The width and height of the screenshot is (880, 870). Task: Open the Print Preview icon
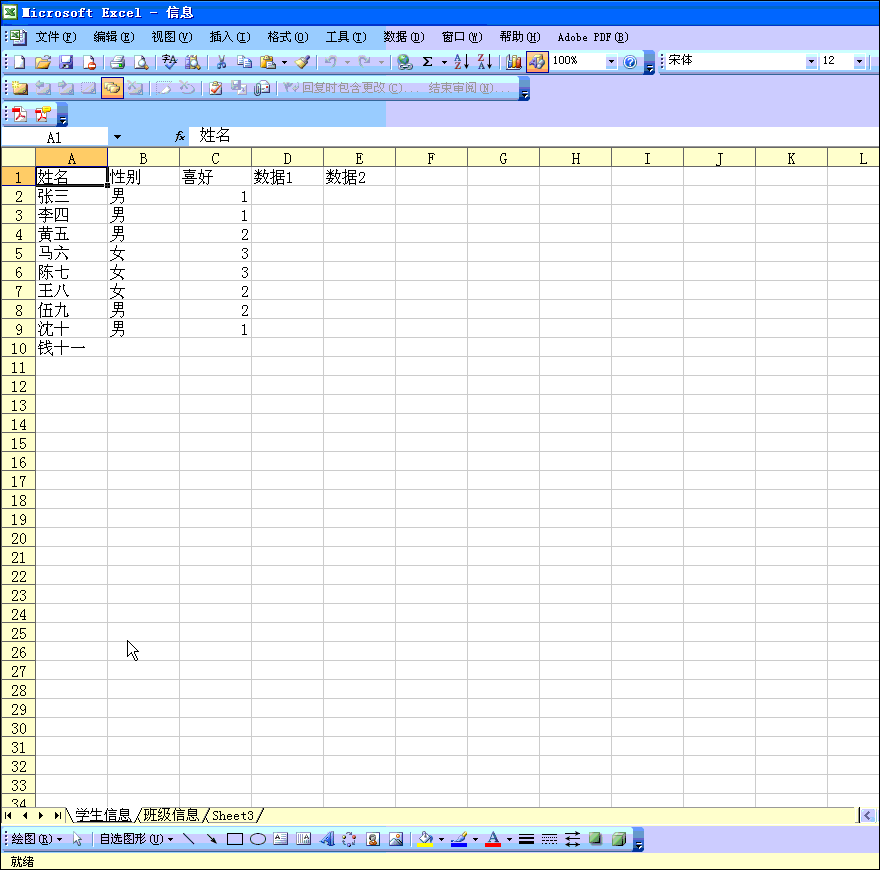tap(141, 62)
